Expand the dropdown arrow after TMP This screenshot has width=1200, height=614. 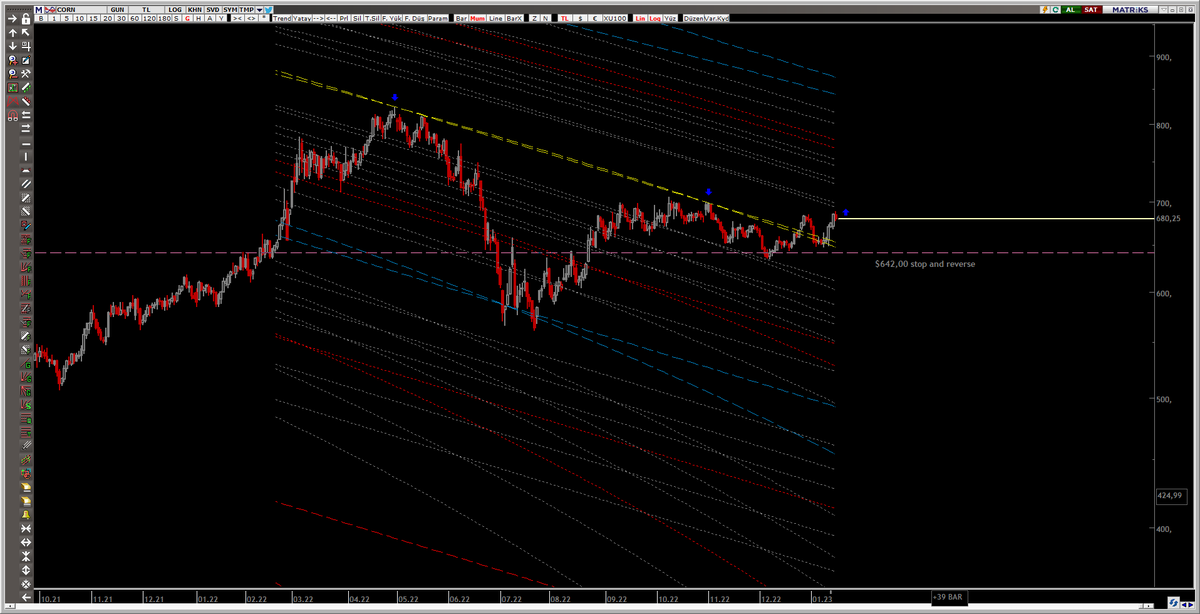(259, 10)
